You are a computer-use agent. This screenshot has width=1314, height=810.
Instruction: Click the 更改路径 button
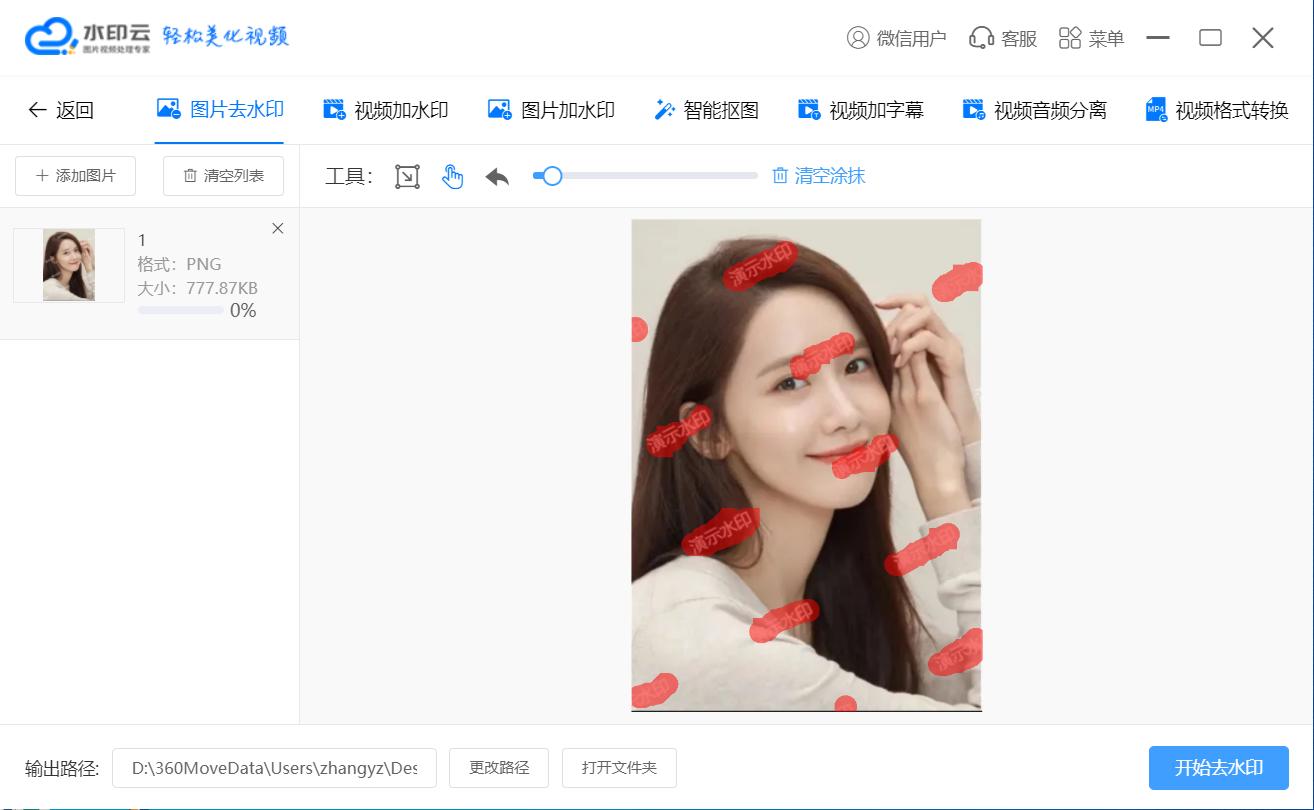click(x=499, y=768)
